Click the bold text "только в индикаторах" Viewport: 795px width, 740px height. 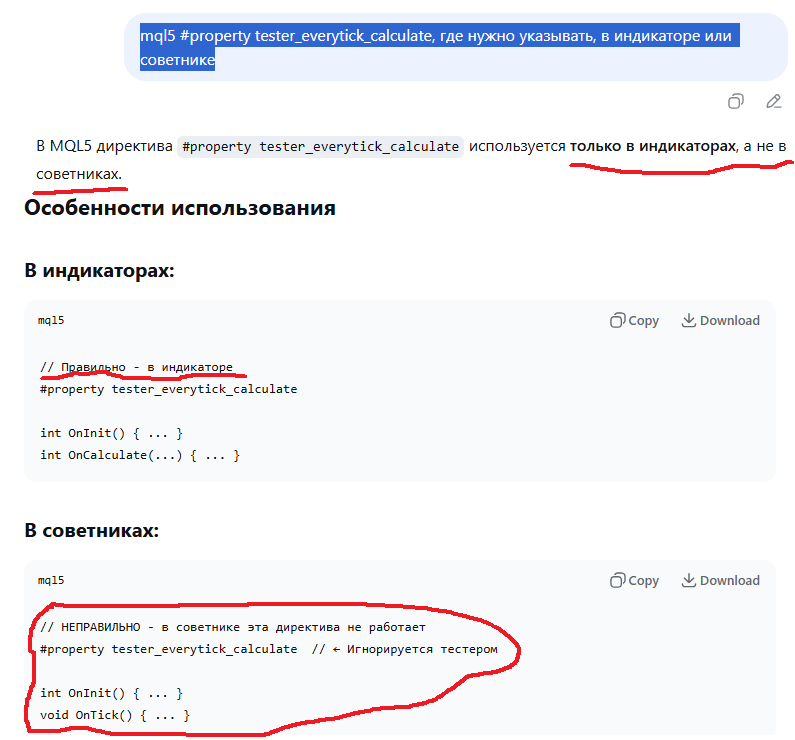click(x=653, y=147)
